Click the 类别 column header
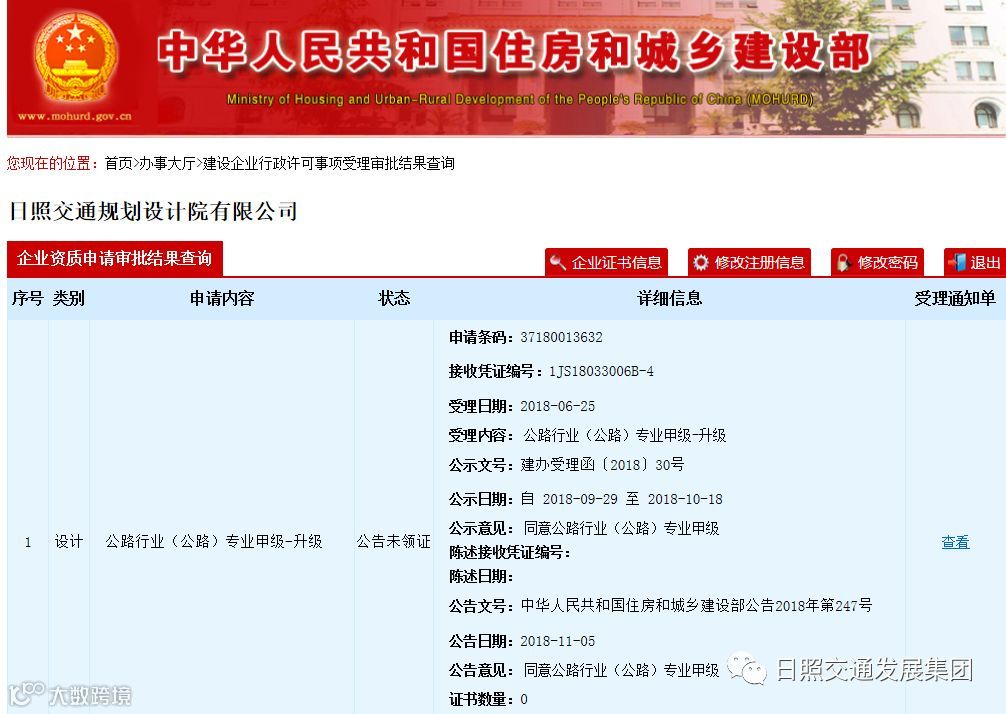This screenshot has height=714, width=1006. click(69, 298)
